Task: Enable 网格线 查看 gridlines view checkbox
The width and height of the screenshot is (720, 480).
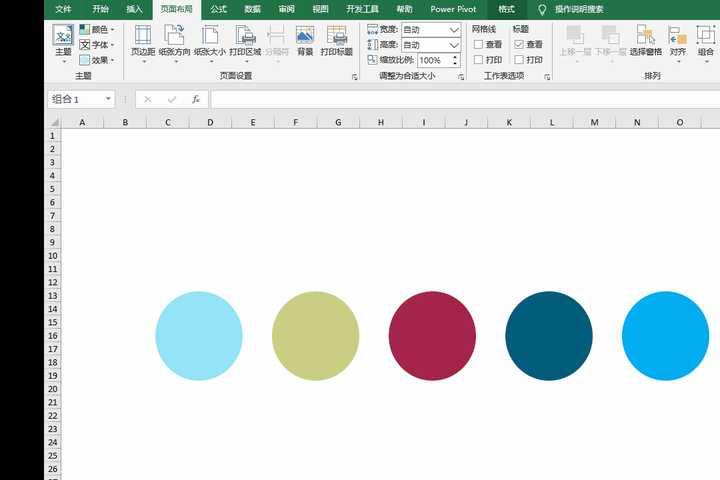Action: (x=478, y=45)
